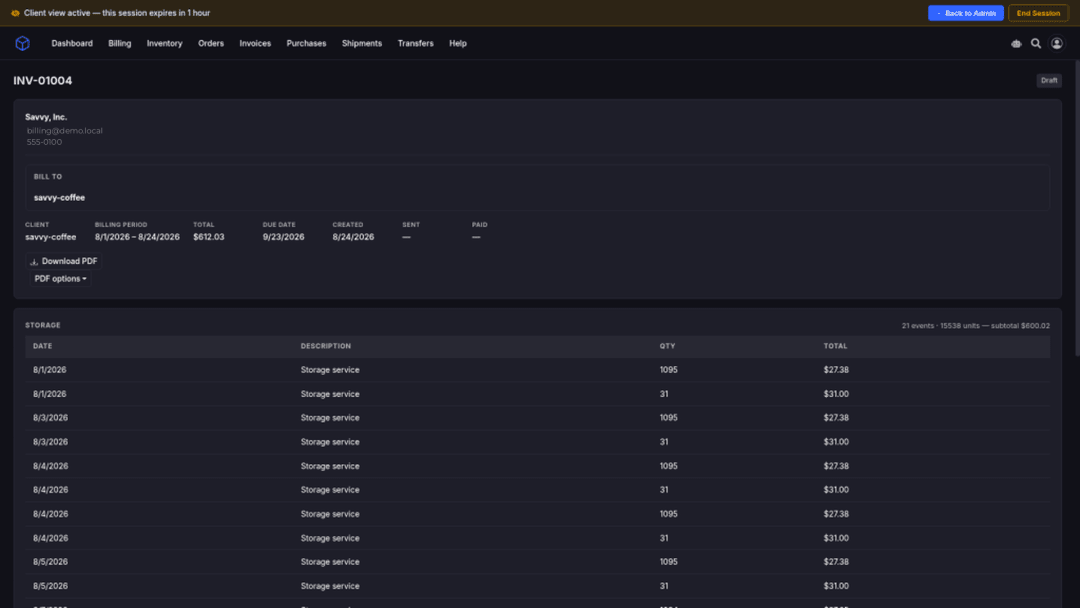This screenshot has height=608, width=1080.
Task: Open the user account avatar icon
Action: [1057, 43]
